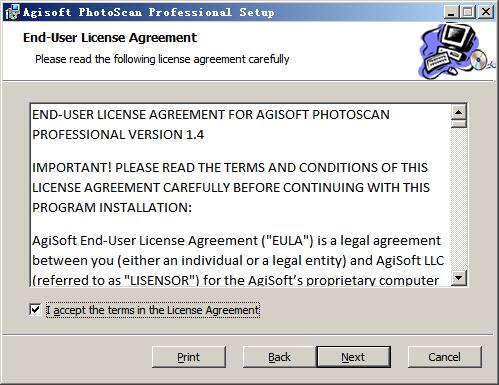Print the license agreement
499x385 pixels.
[189, 357]
